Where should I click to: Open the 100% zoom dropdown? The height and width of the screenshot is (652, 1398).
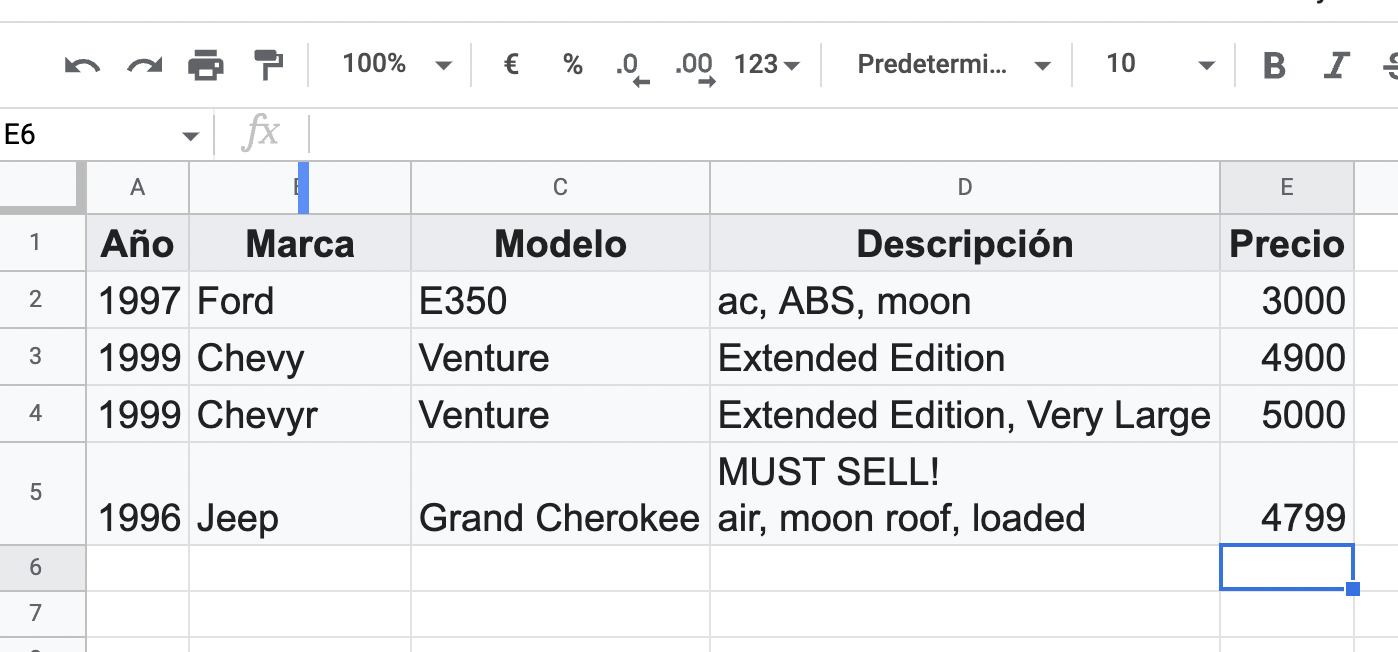tap(396, 65)
